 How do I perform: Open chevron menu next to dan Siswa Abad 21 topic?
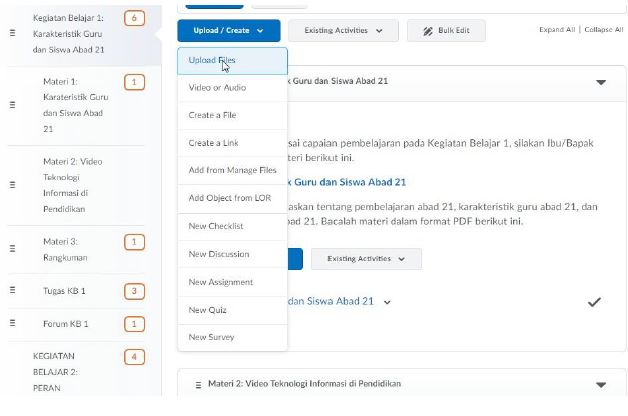point(387,302)
